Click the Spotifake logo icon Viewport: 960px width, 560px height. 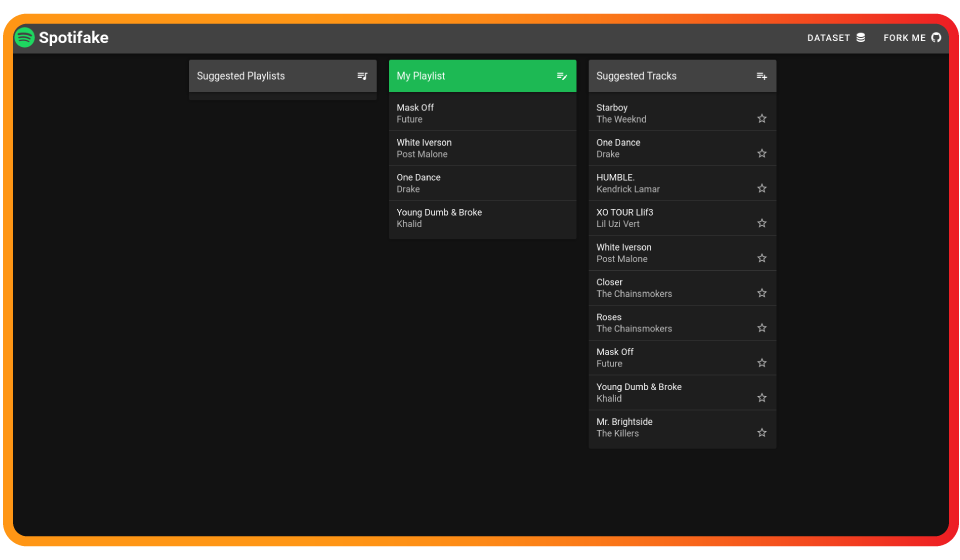24,37
